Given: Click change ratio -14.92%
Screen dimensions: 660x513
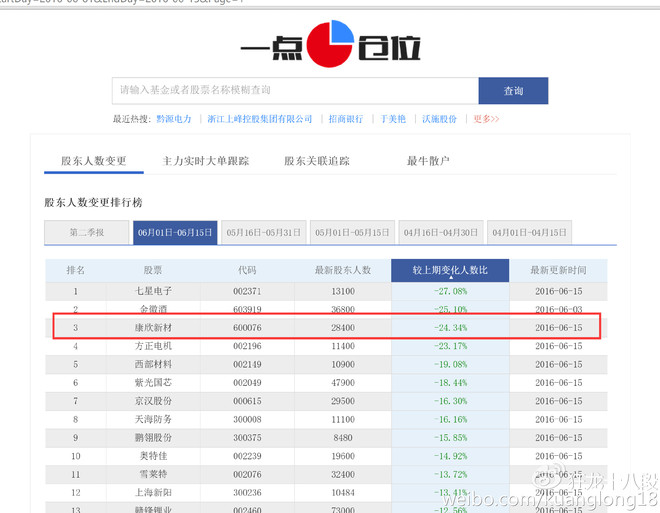Looking at the screenshot, I should click(450, 456).
